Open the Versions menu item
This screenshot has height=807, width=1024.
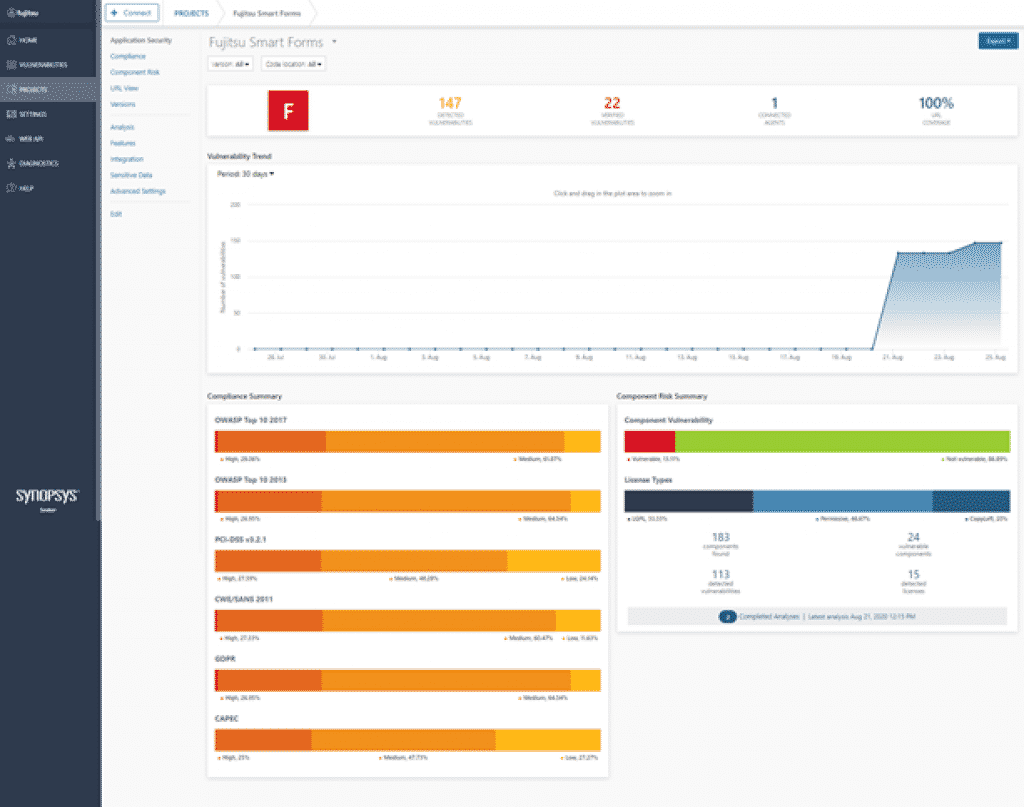pos(123,104)
